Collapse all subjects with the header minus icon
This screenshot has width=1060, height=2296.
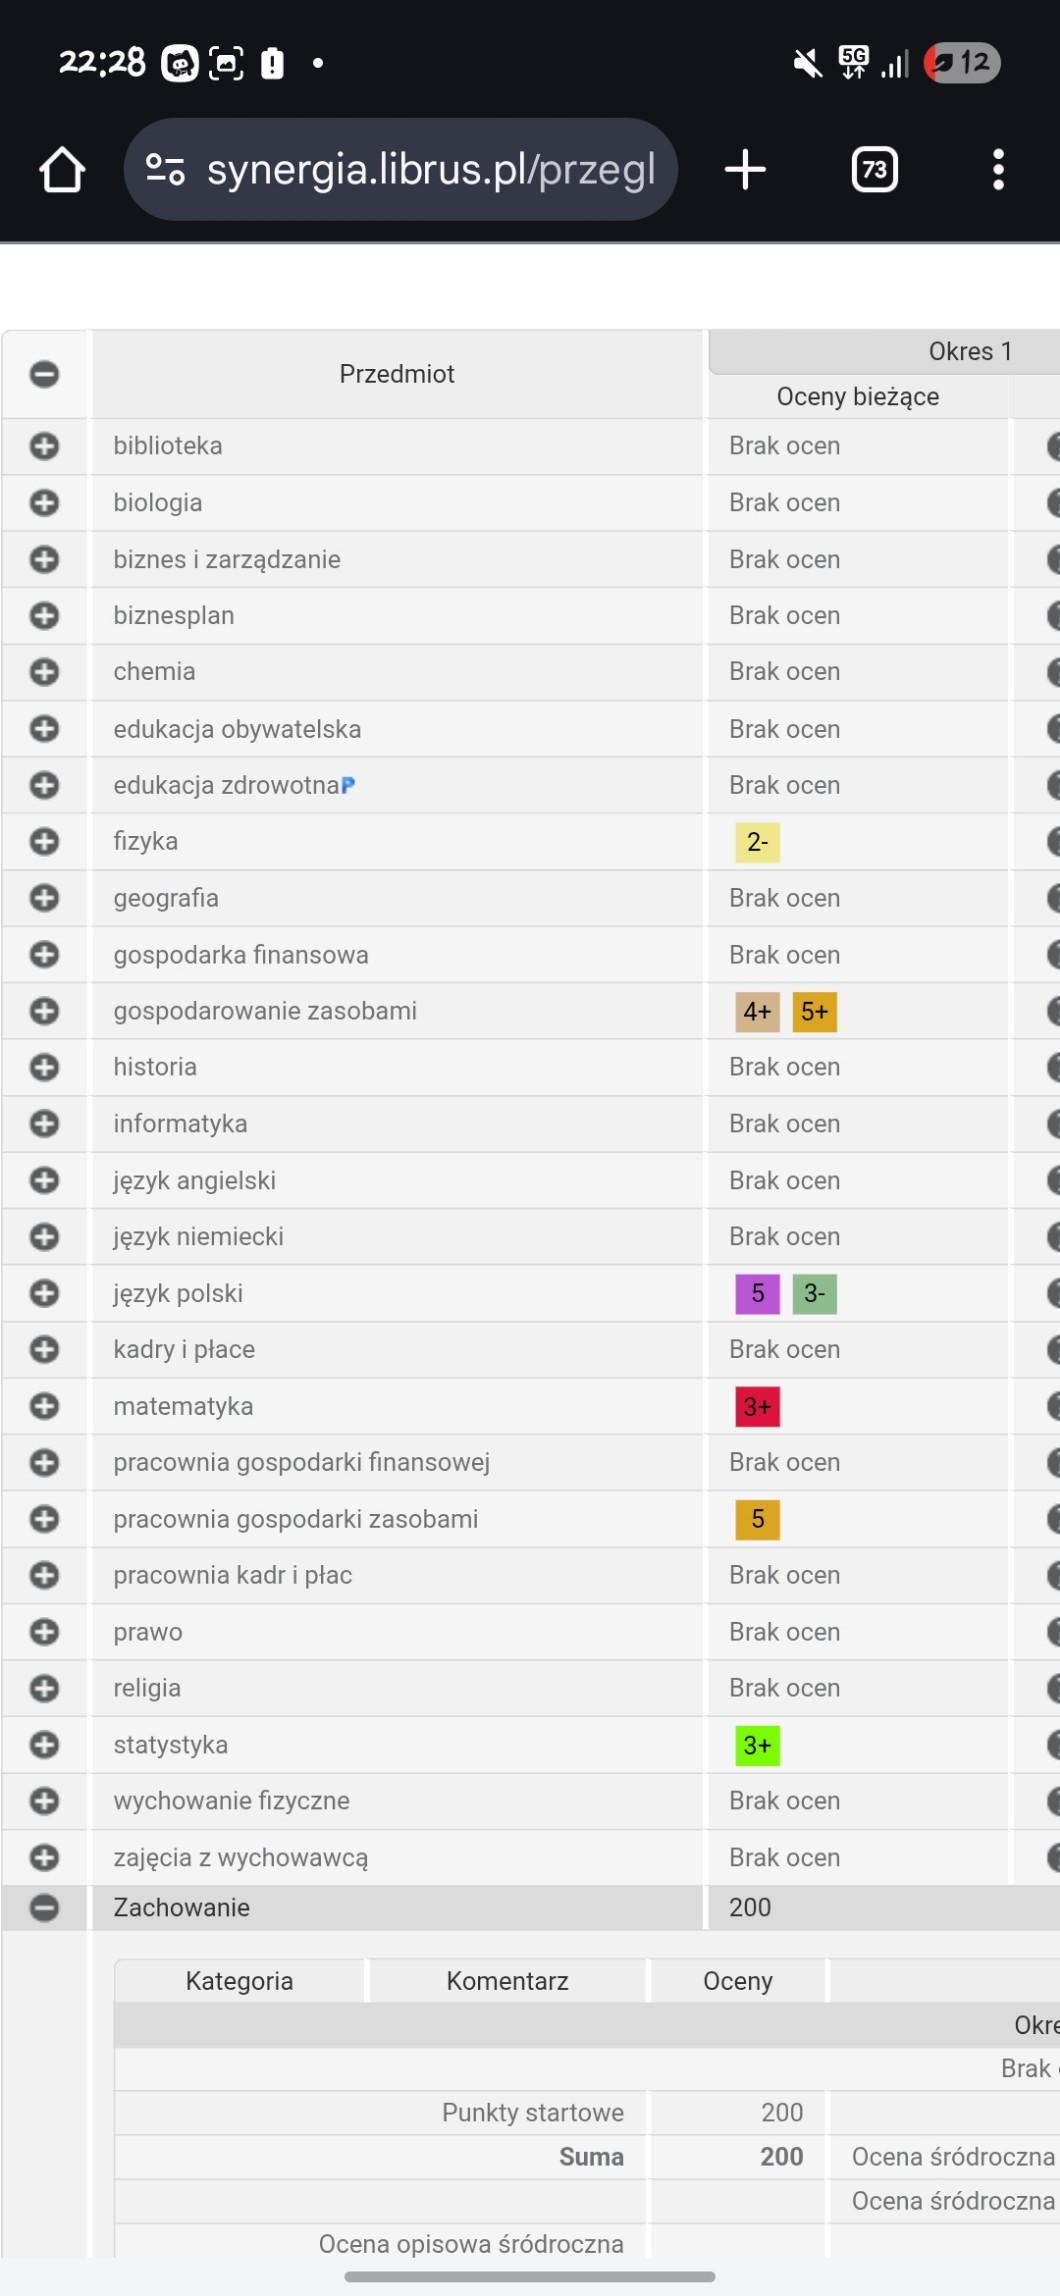click(x=44, y=374)
